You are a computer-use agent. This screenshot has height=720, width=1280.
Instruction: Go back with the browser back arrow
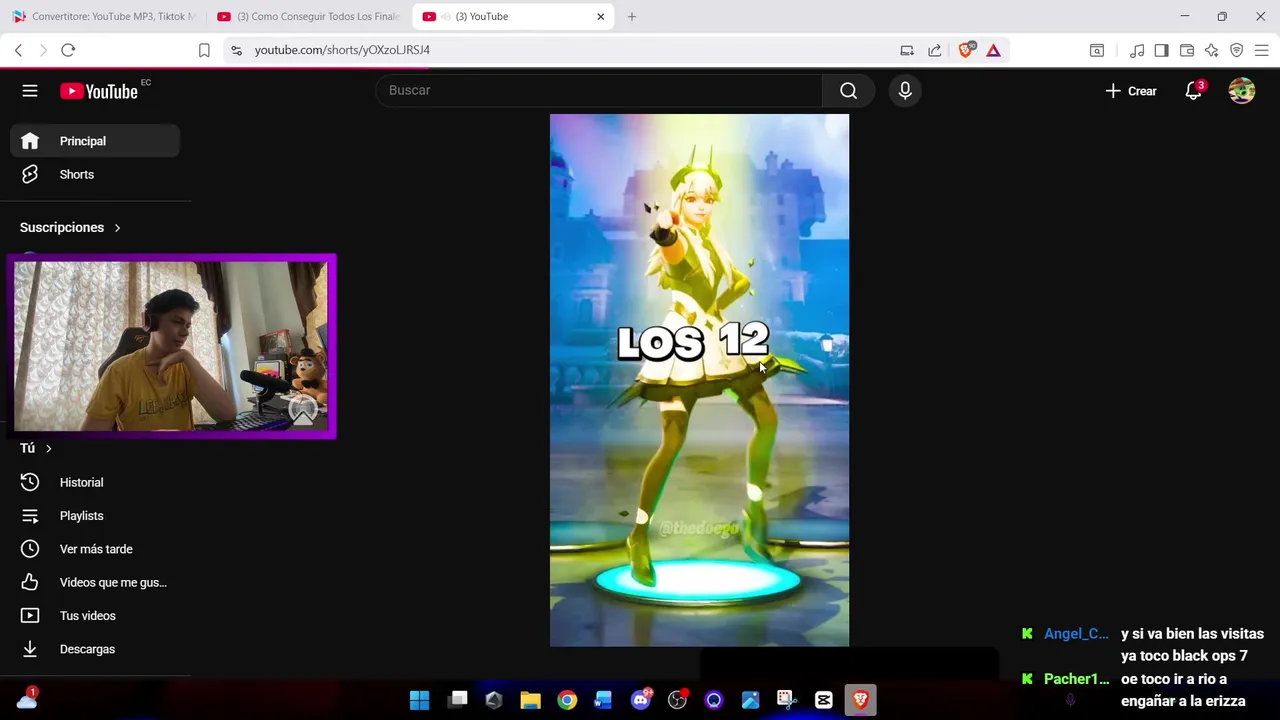[x=18, y=50]
